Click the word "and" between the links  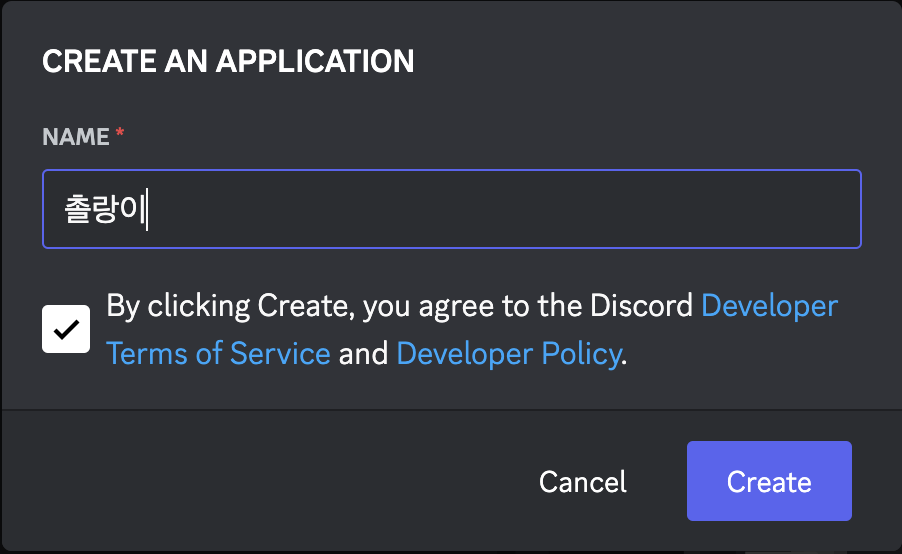pos(363,353)
